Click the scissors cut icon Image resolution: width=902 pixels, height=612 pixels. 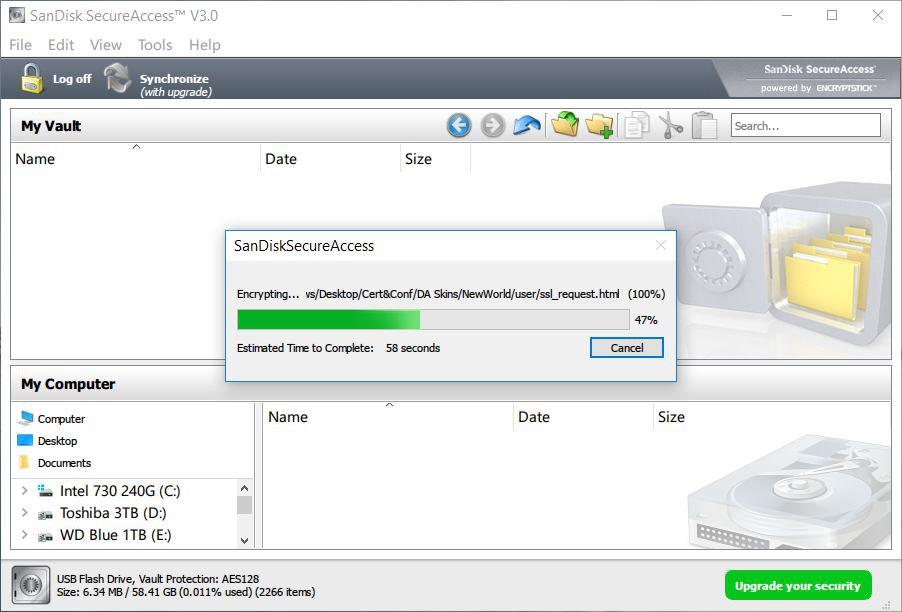tap(671, 125)
